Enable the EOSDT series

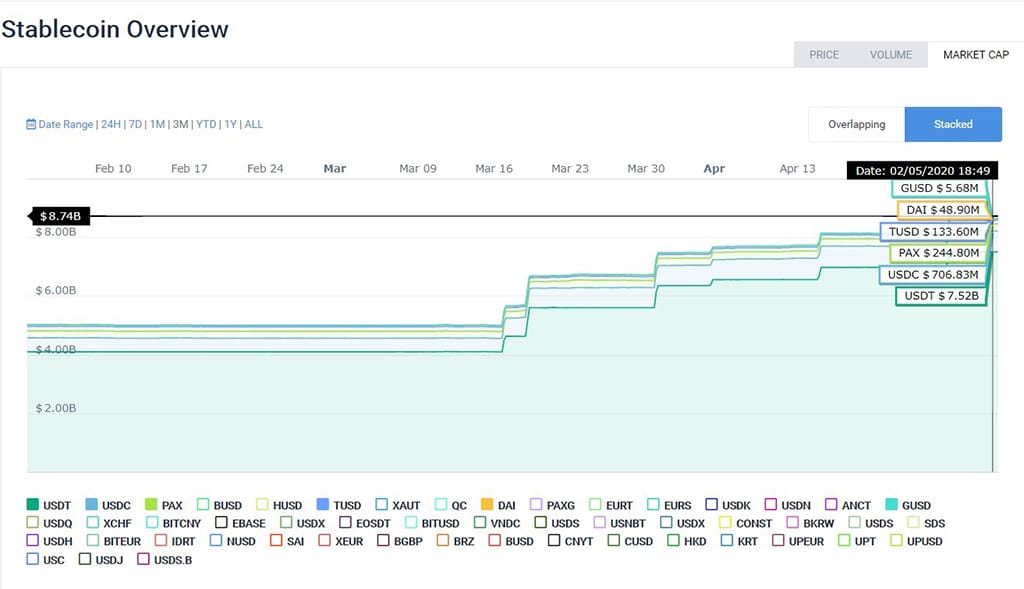345,522
